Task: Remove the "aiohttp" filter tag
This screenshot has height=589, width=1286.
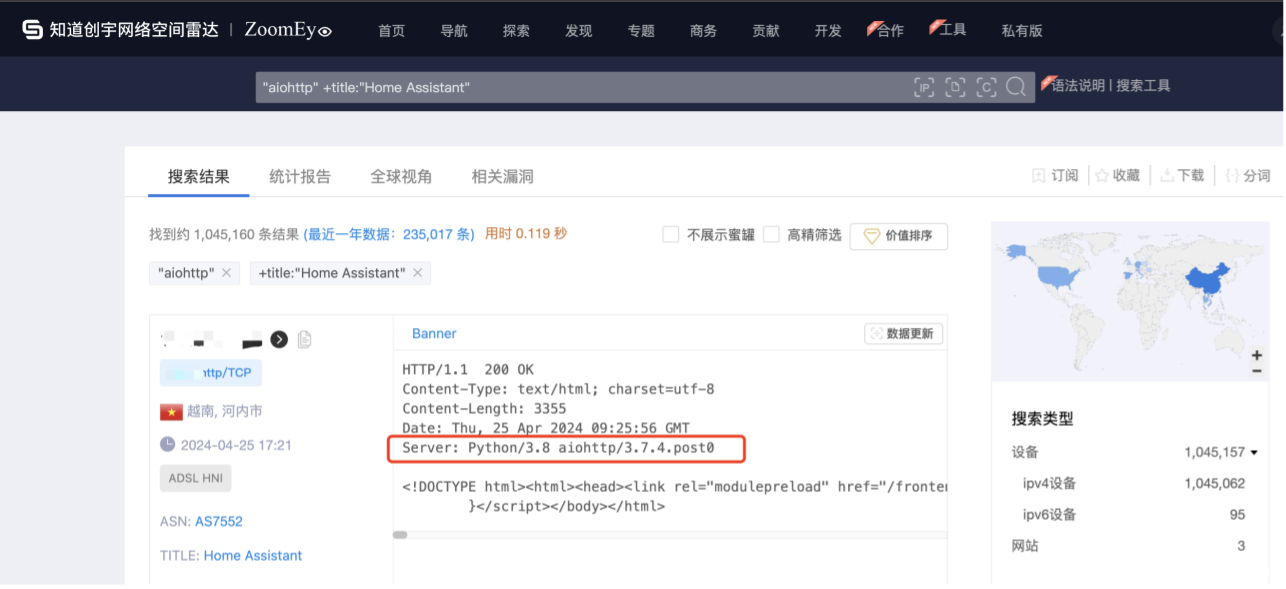Action: tap(227, 273)
